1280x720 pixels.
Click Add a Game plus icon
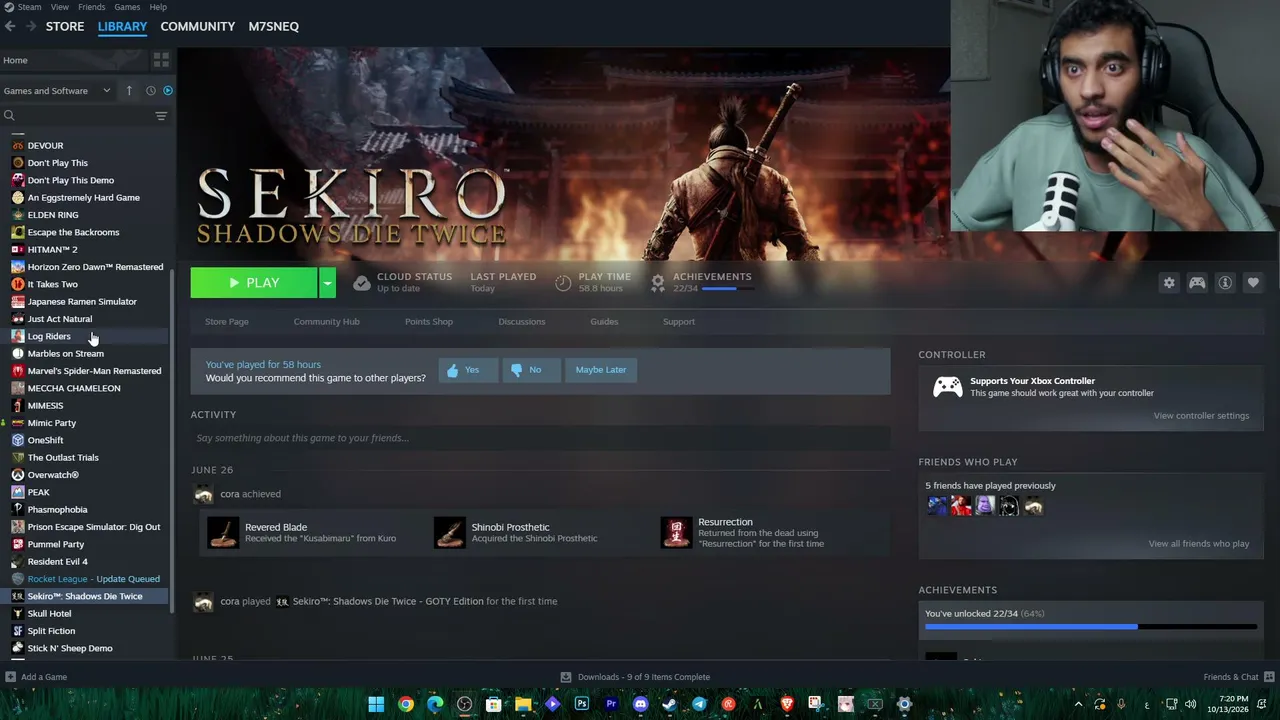[x=10, y=677]
